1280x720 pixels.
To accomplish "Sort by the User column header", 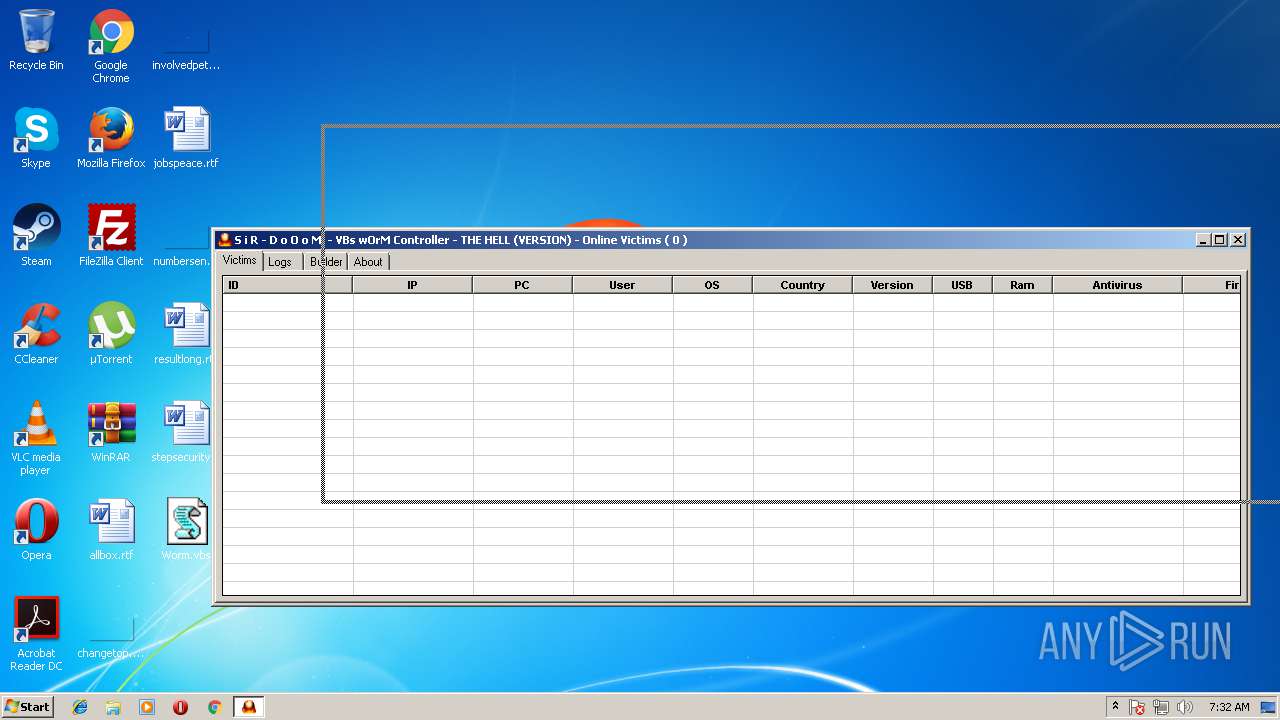I will pyautogui.click(x=622, y=285).
